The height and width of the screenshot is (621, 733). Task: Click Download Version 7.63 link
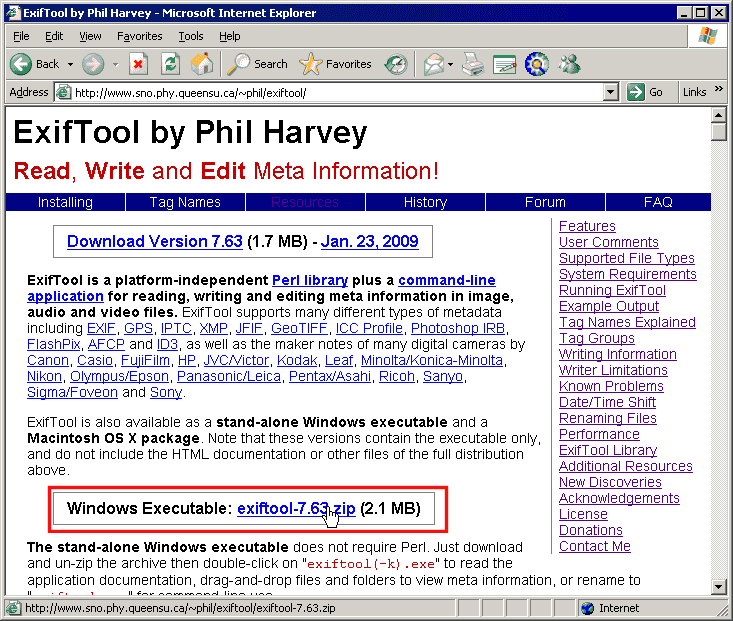click(155, 241)
